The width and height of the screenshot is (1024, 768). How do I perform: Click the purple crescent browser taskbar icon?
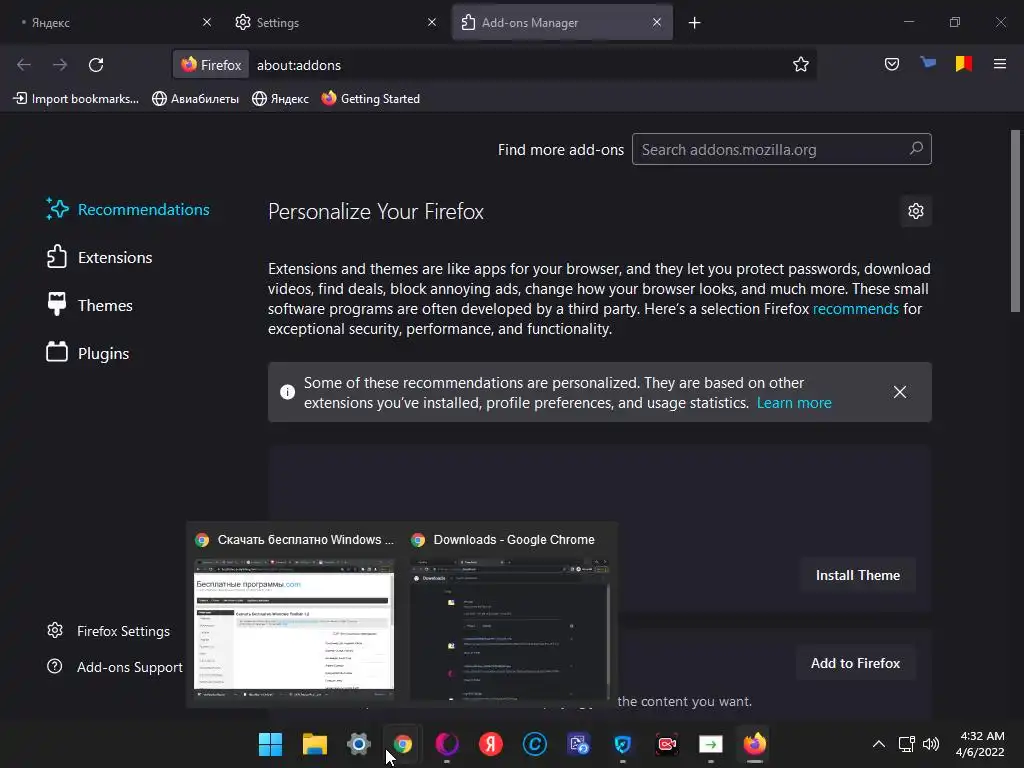click(x=447, y=744)
